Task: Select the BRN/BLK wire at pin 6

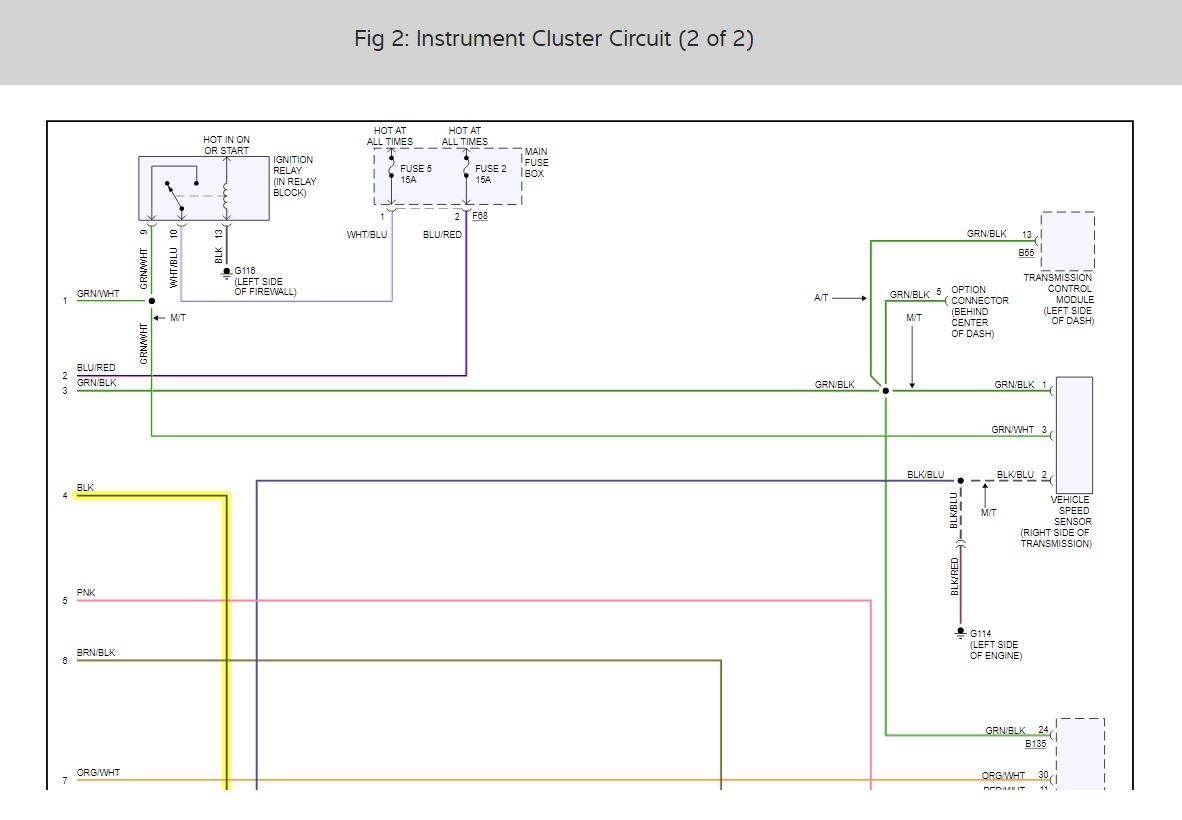Action: pyautogui.click(x=398, y=660)
